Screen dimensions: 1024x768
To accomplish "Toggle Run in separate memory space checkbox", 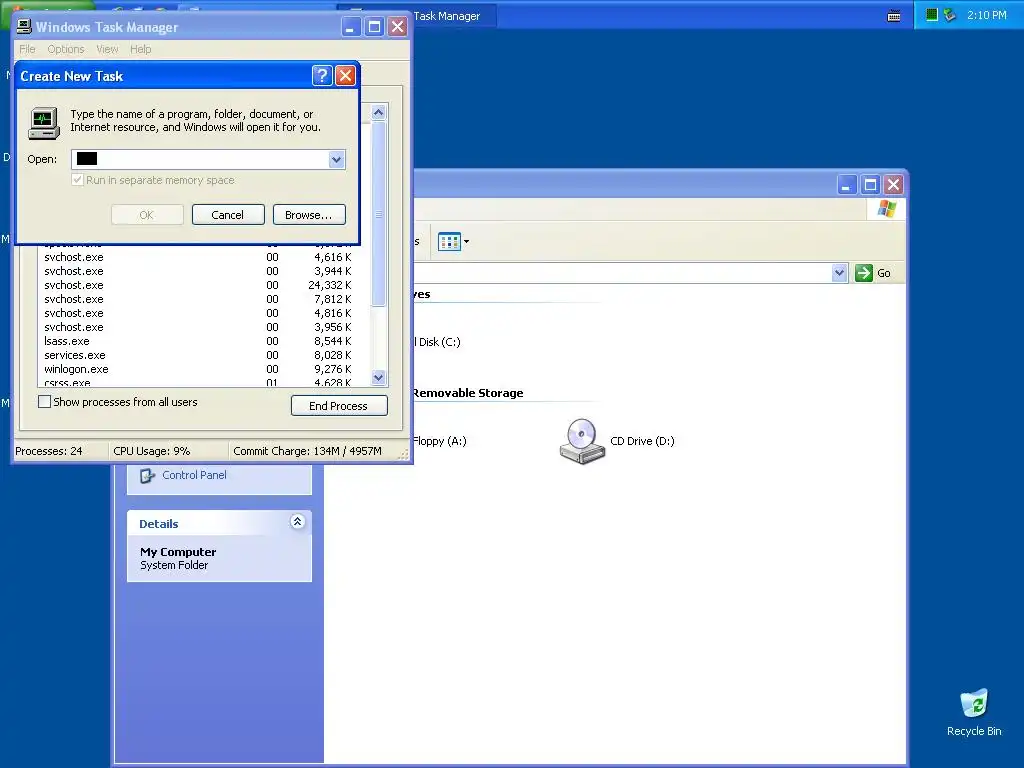I will point(78,180).
